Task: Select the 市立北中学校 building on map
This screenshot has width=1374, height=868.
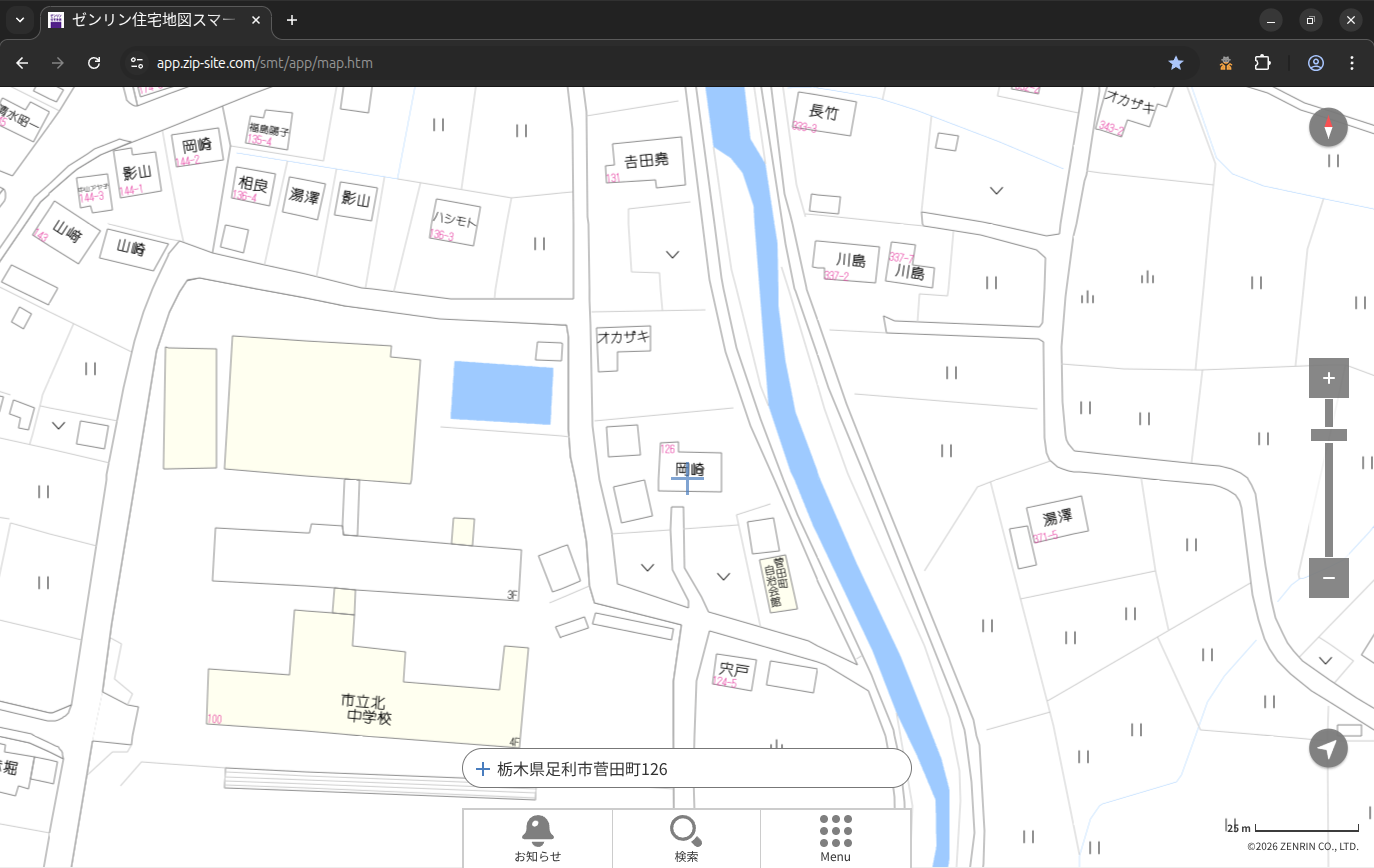Action: point(367,708)
